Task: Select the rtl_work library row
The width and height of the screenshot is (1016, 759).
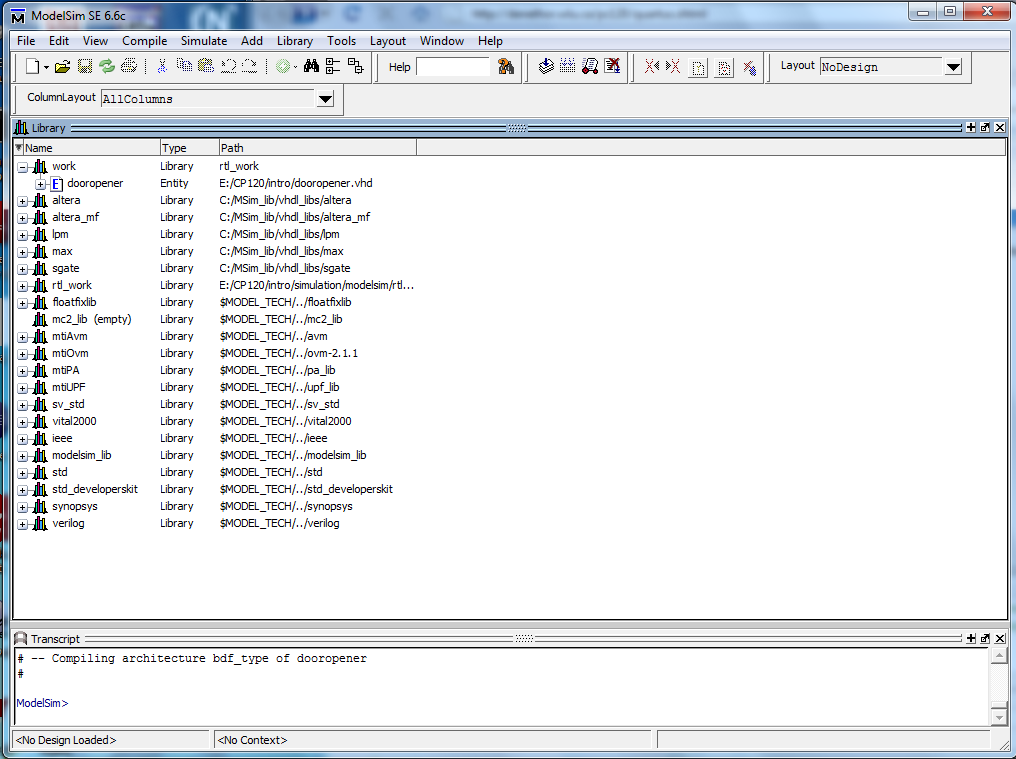Action: click(x=216, y=285)
